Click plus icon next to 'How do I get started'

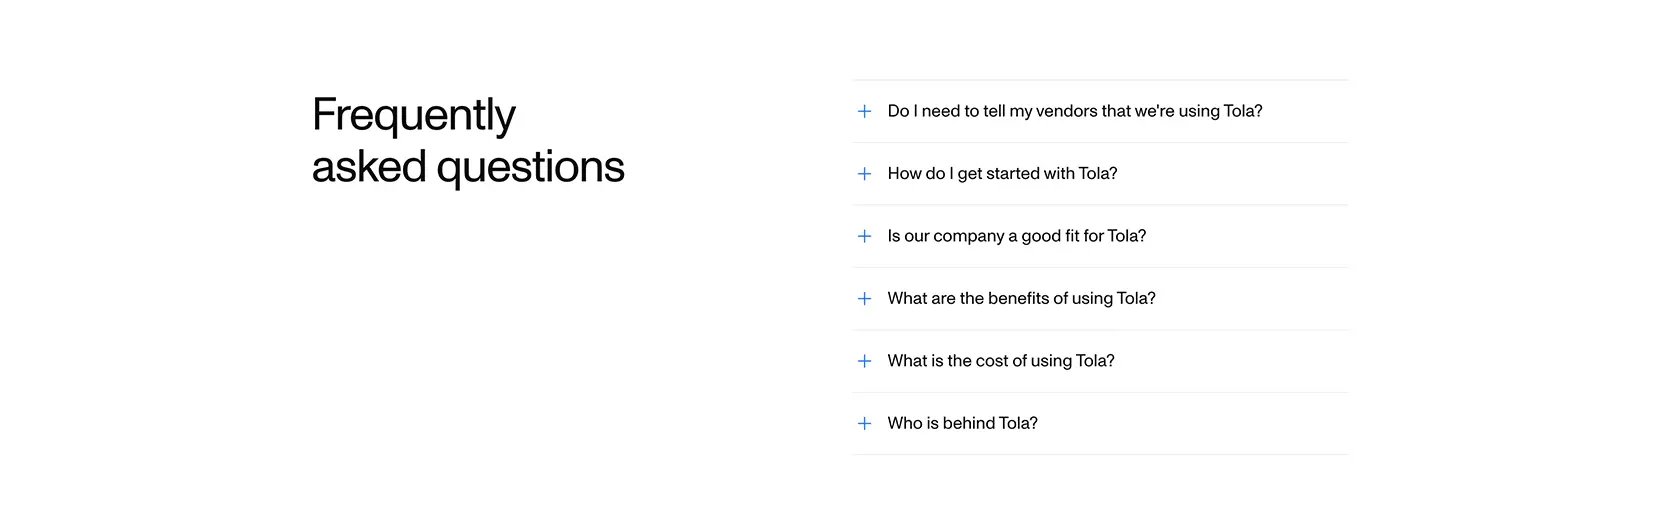click(864, 174)
